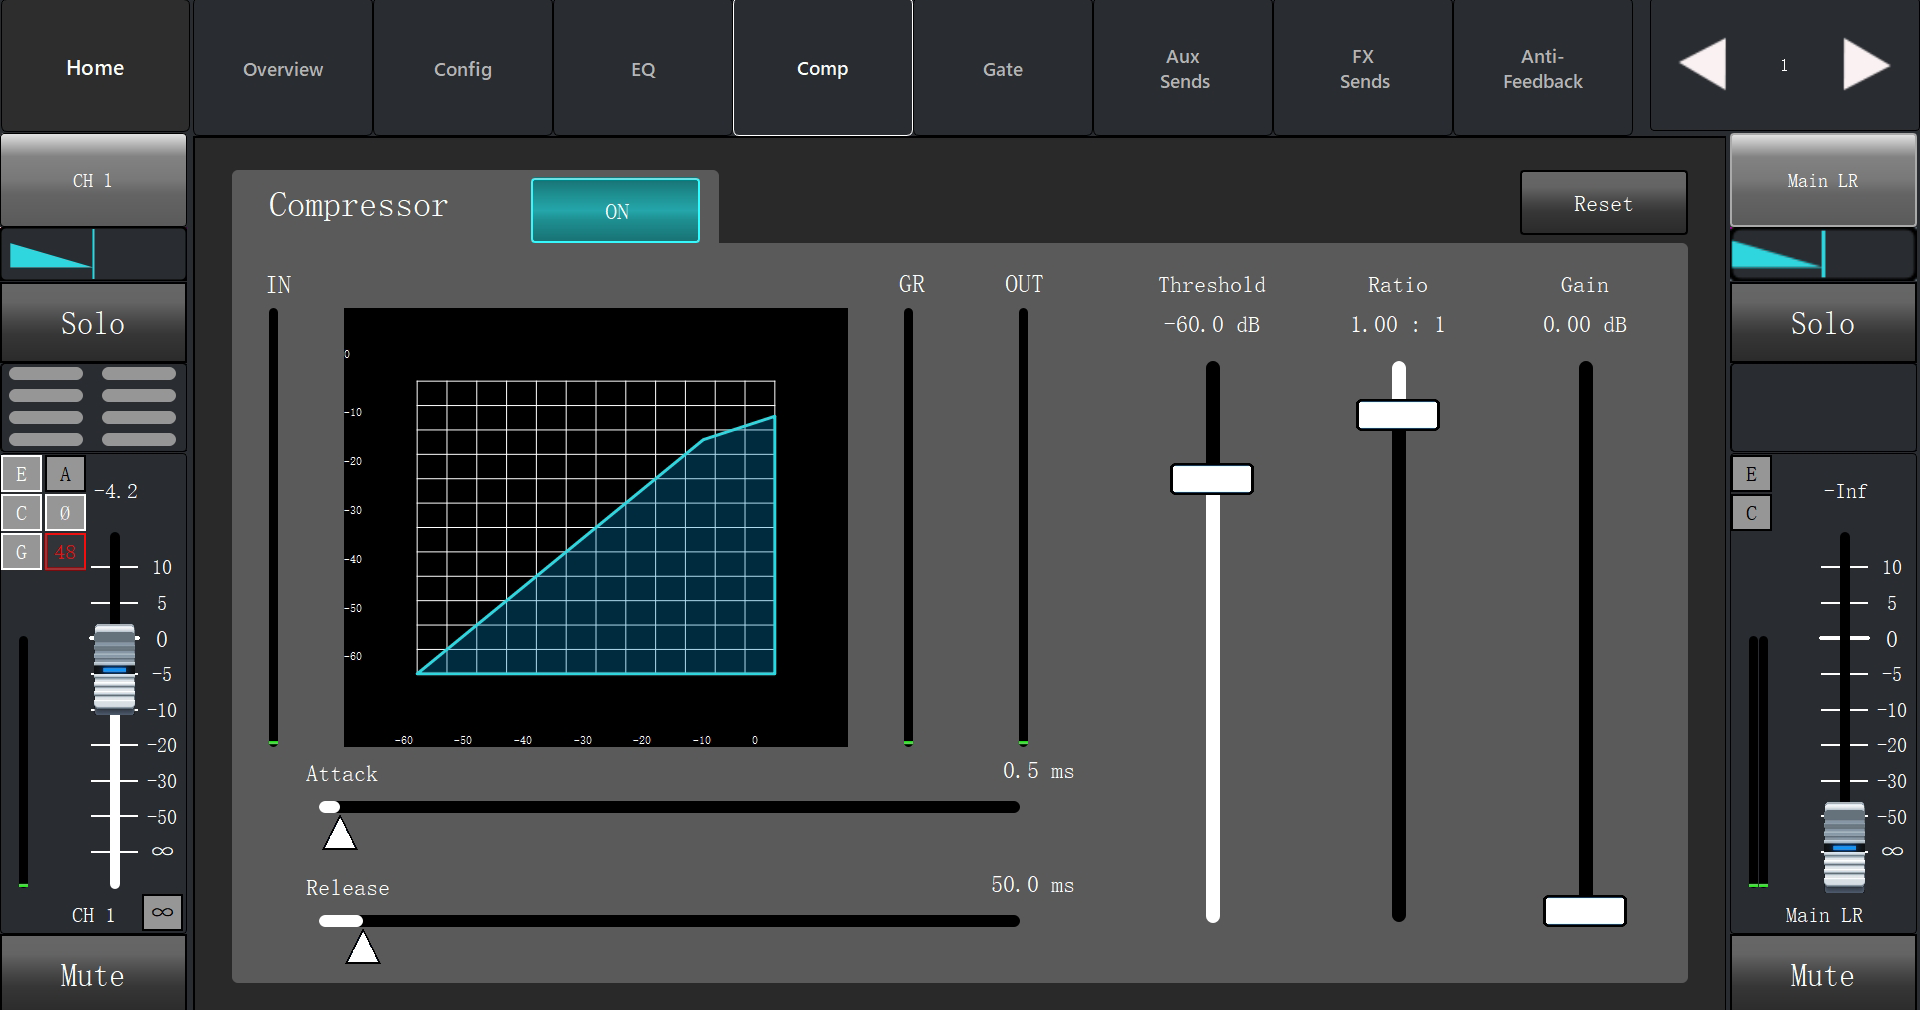
Task: Mute the Main LR output
Action: tap(1823, 975)
